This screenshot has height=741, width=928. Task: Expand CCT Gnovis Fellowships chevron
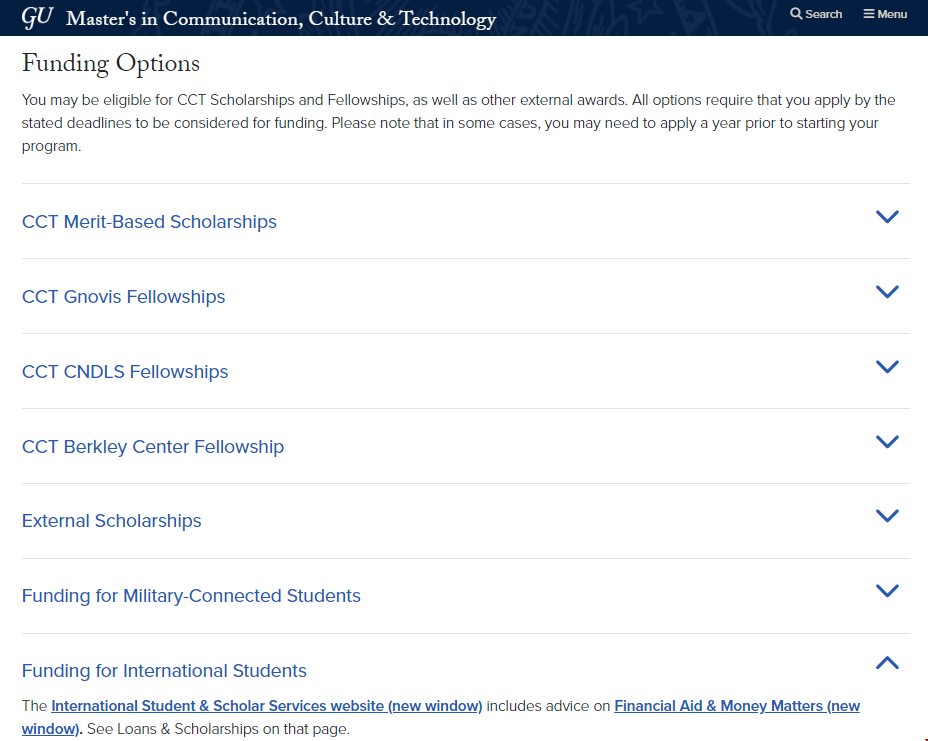886,292
